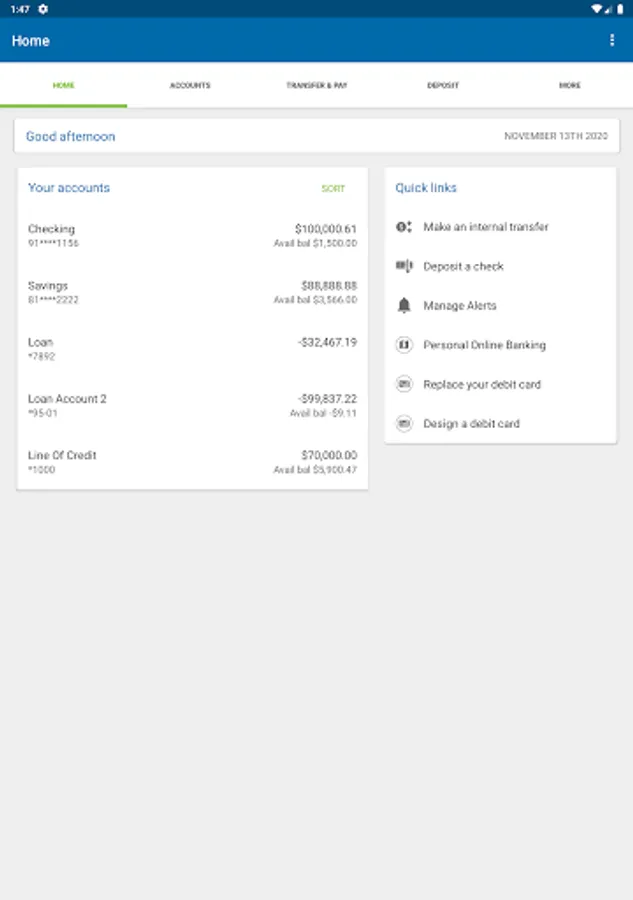This screenshot has width=633, height=900.
Task: Click Make an internal transfer link
Action: point(486,227)
